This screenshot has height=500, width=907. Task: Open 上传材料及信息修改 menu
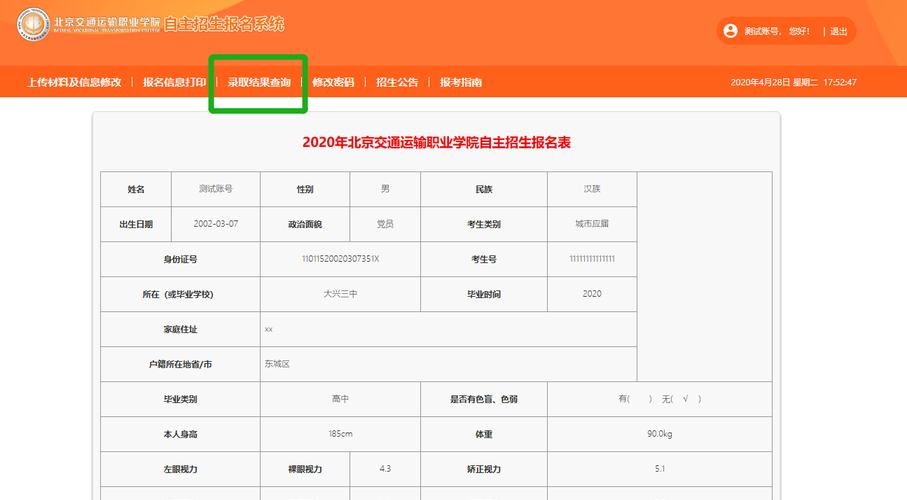(x=75, y=82)
